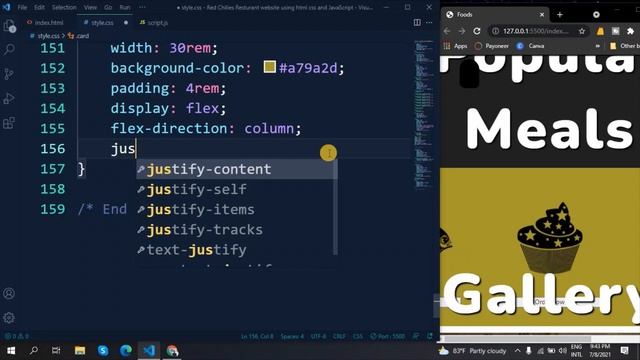Open the Manage gear icon
The image size is (640, 360).
9,318
